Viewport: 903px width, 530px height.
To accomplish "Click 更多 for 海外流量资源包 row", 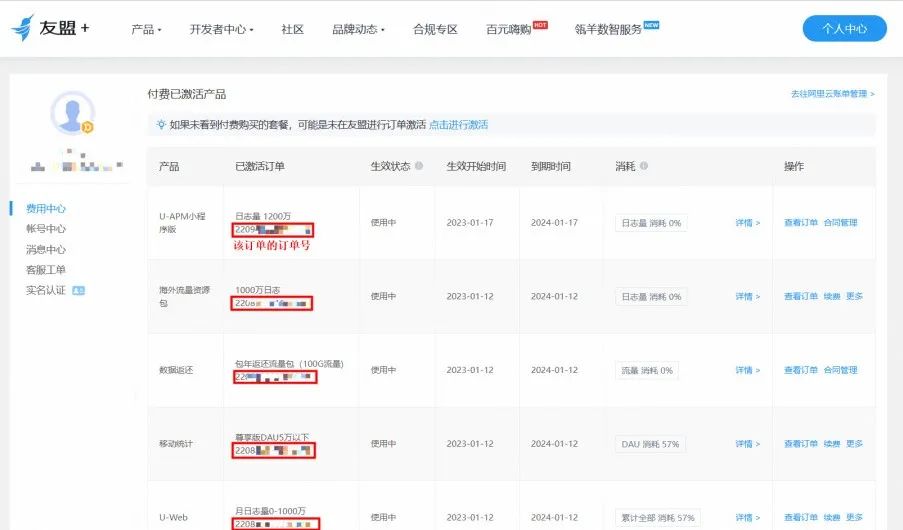I will click(x=855, y=296).
